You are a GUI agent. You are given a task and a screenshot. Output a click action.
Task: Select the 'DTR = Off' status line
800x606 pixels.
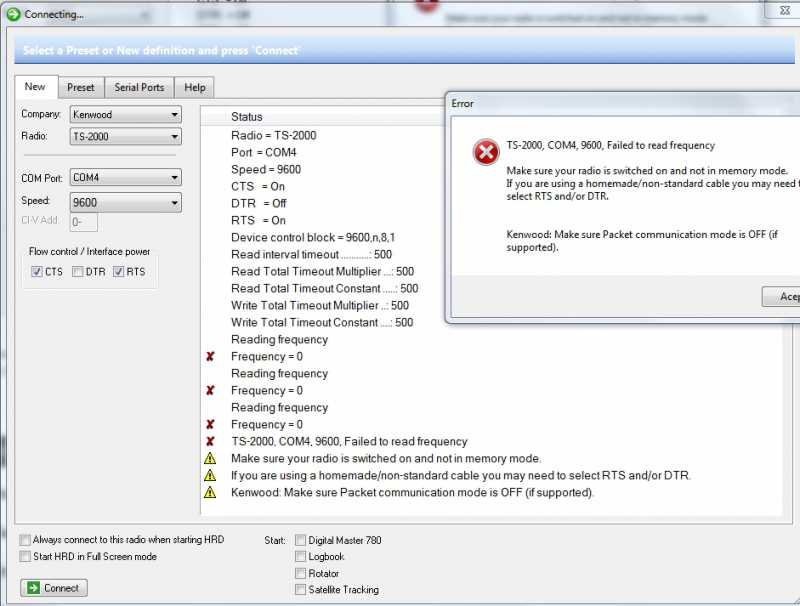pyautogui.click(x=259, y=204)
